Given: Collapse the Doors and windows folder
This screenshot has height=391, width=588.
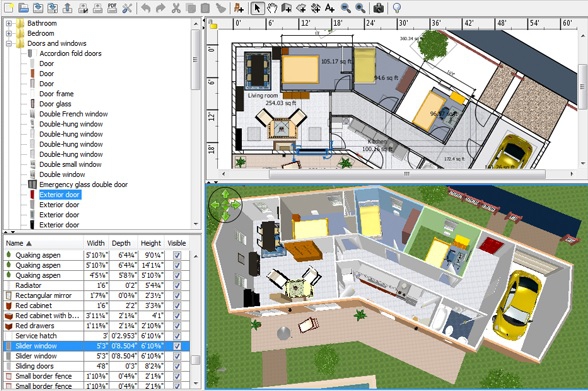Looking at the screenshot, I should coord(9,43).
